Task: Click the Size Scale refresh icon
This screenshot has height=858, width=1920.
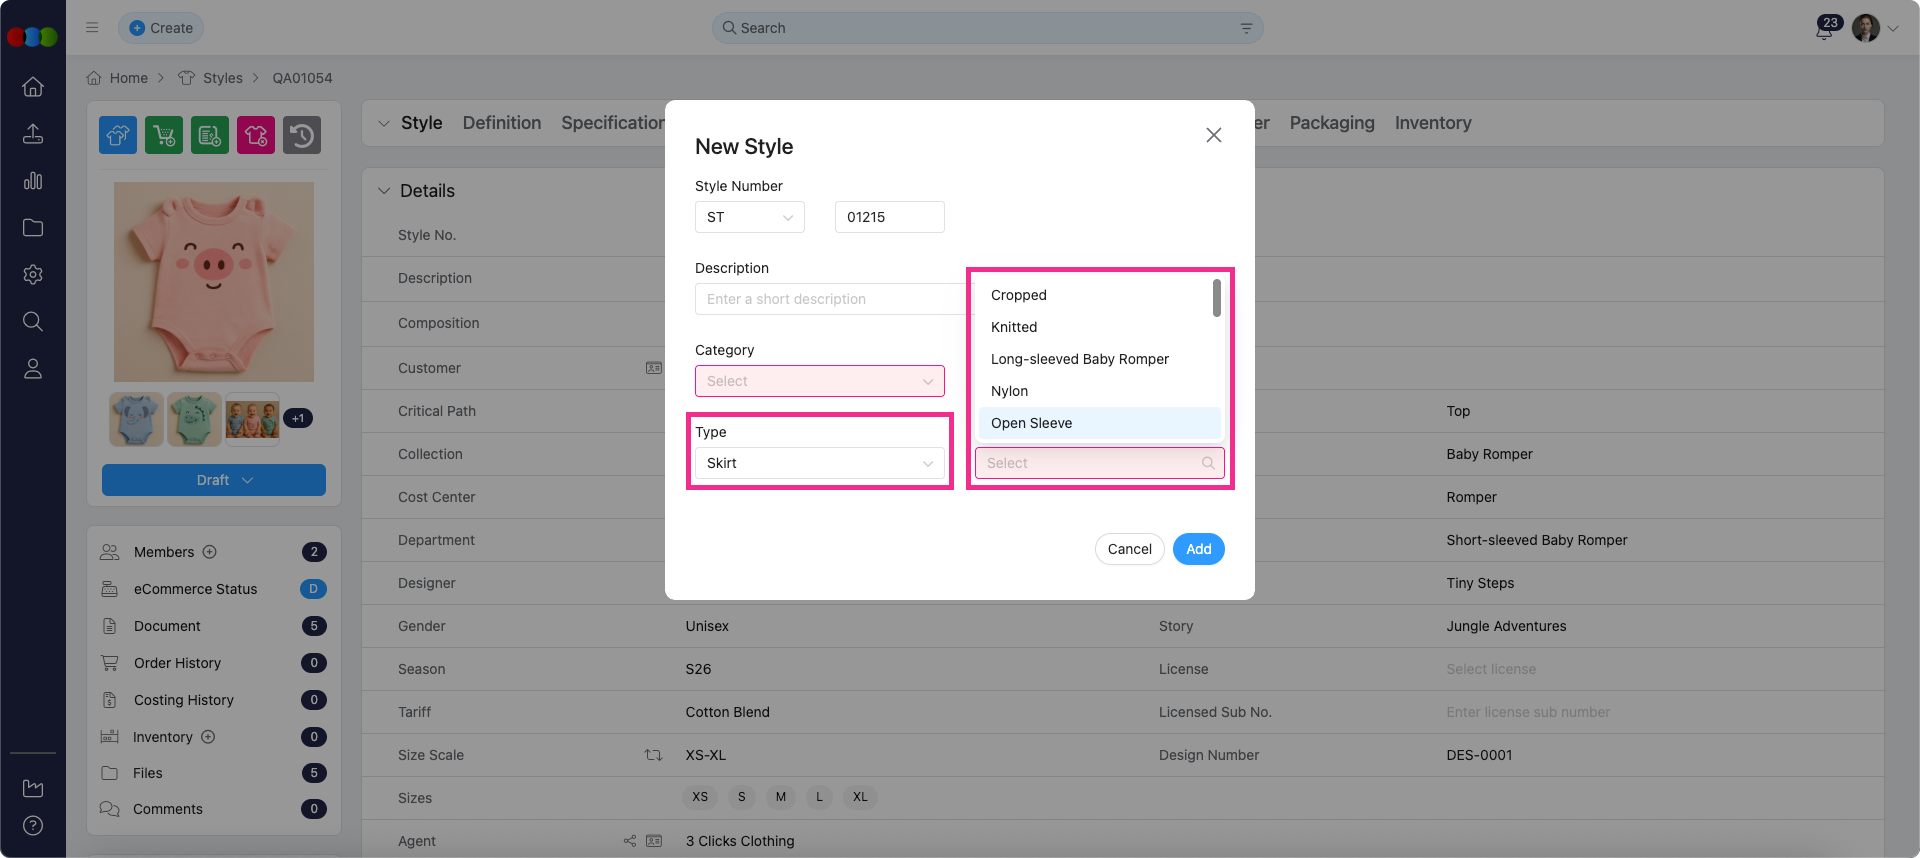Action: coord(653,755)
